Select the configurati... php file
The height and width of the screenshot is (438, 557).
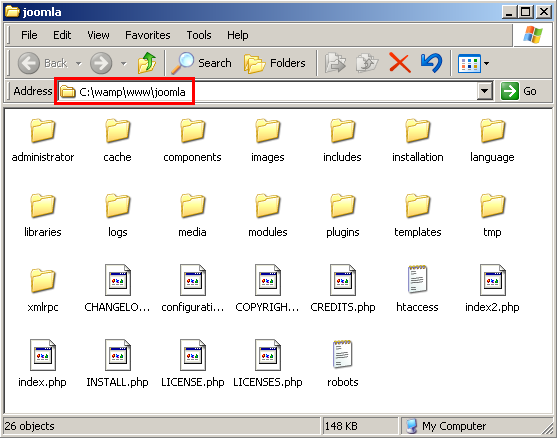[x=193, y=288]
